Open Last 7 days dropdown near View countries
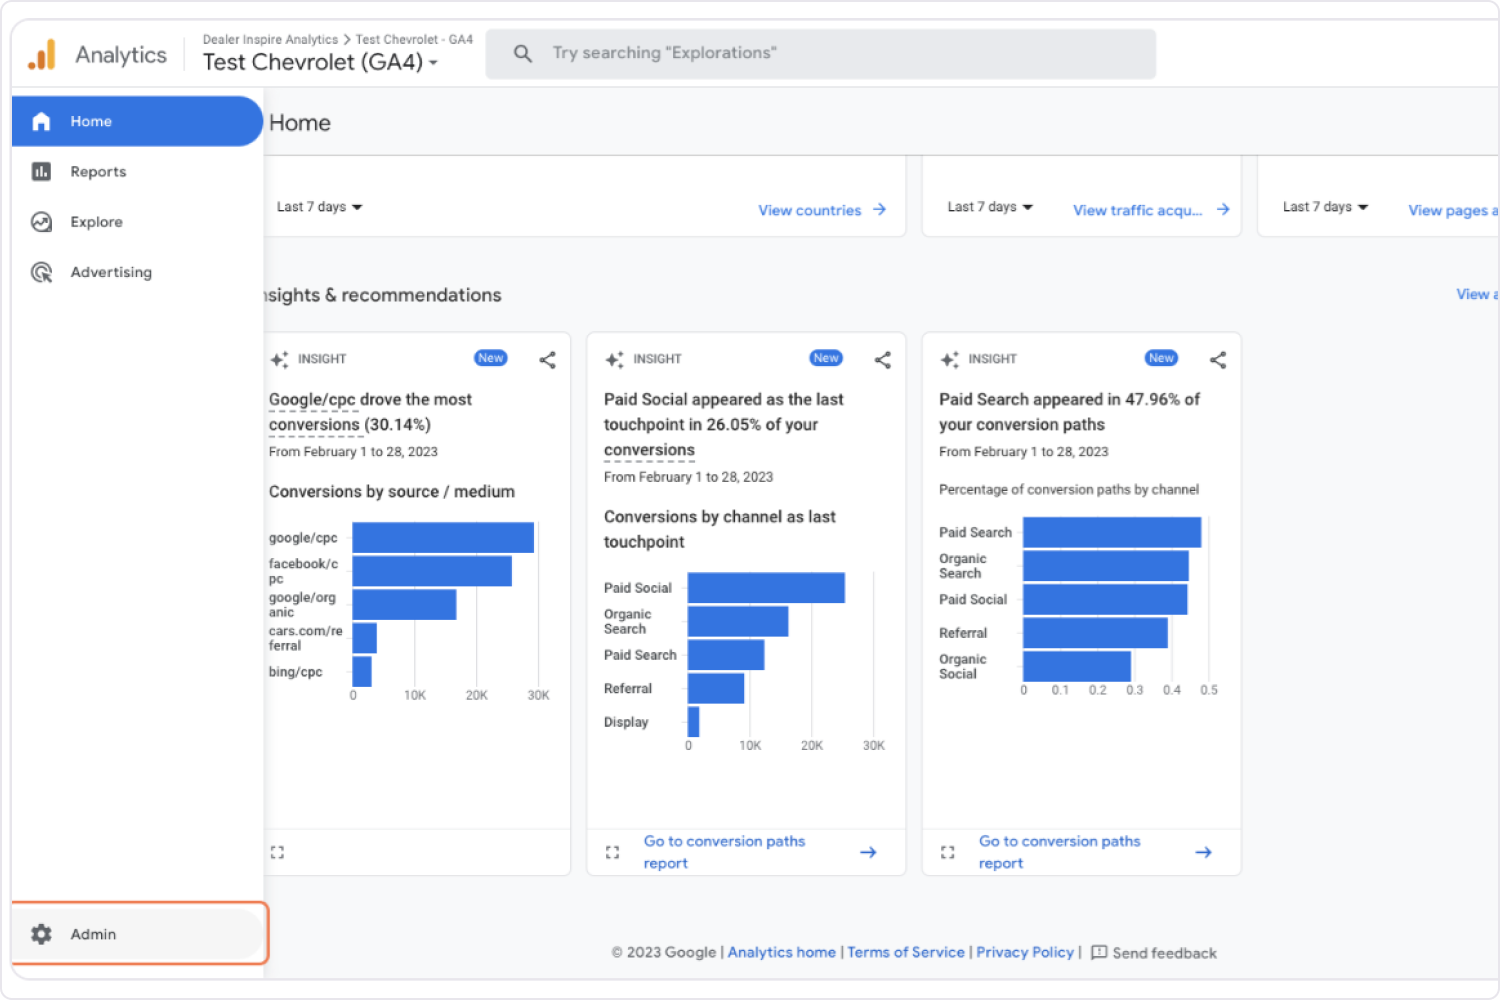1500x1000 pixels. coord(319,207)
